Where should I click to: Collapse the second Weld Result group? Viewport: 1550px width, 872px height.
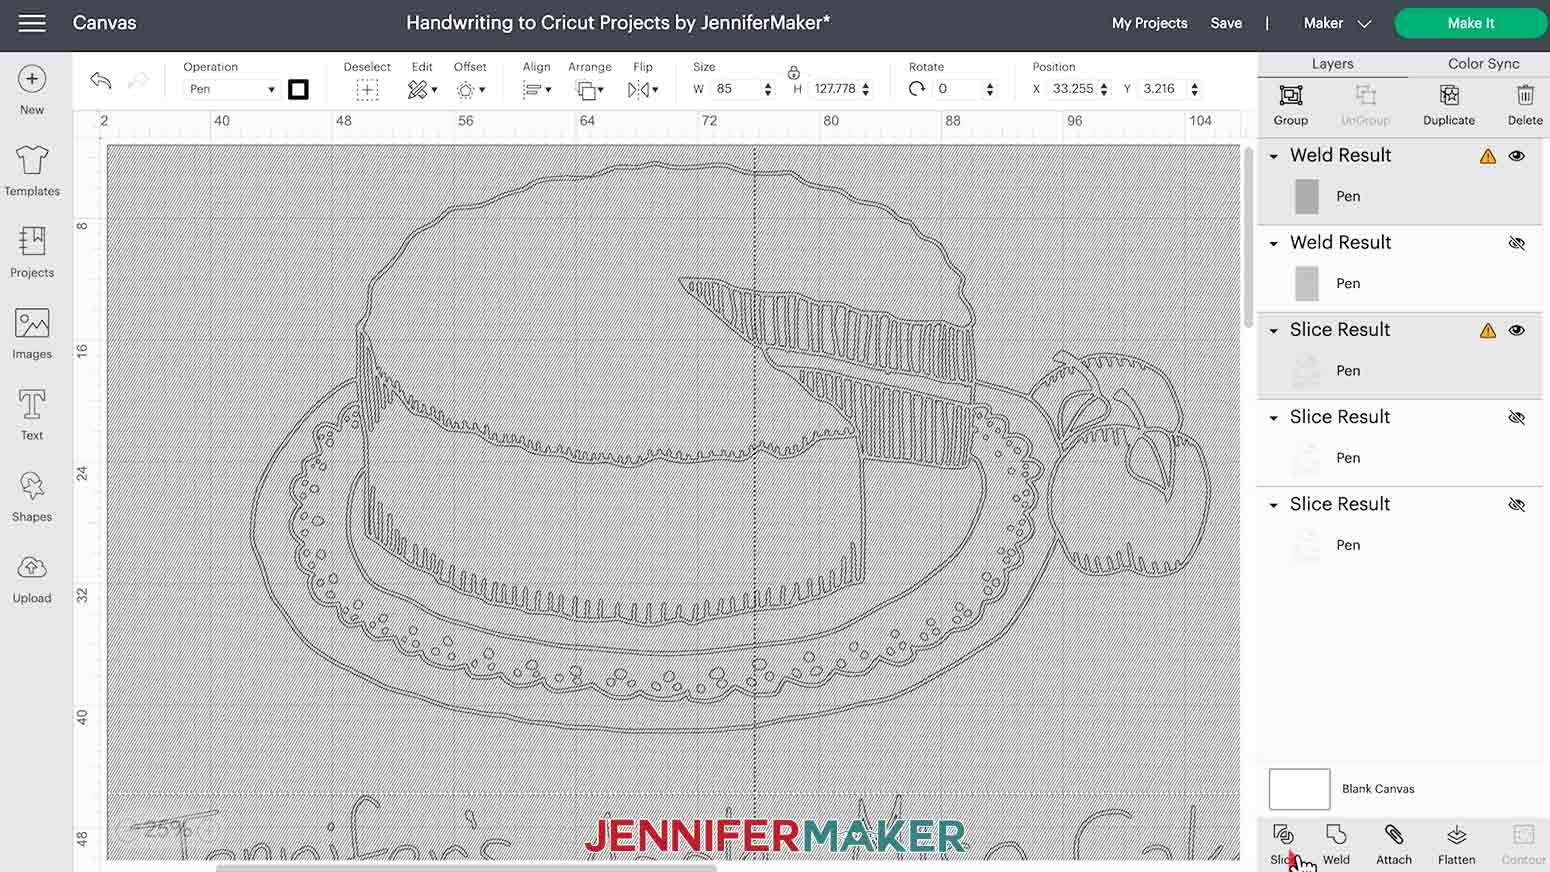click(1274, 243)
